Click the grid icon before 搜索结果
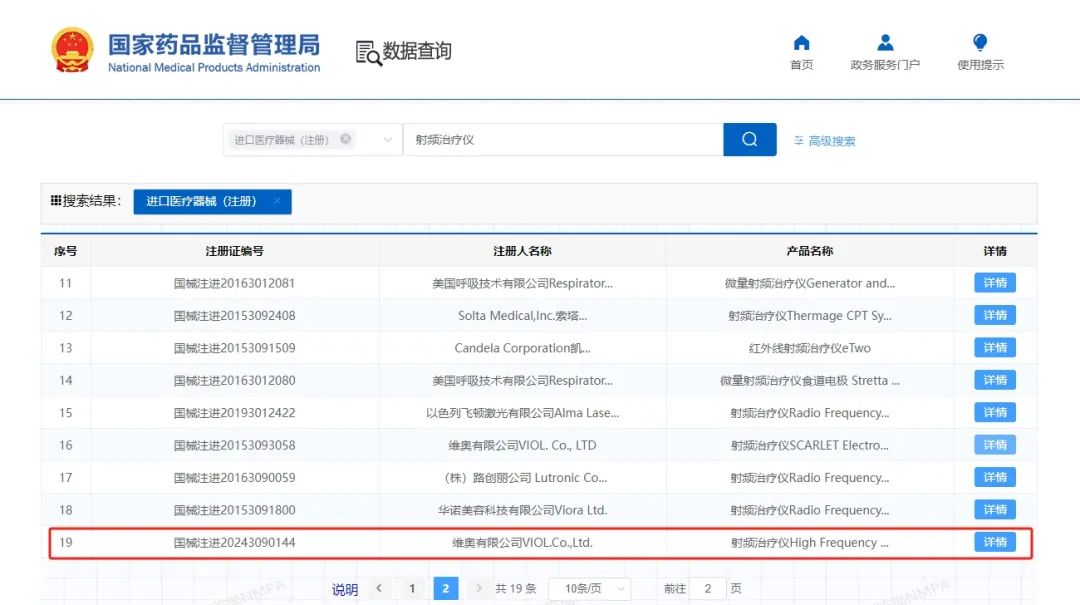The height and width of the screenshot is (605, 1080). pos(57,201)
